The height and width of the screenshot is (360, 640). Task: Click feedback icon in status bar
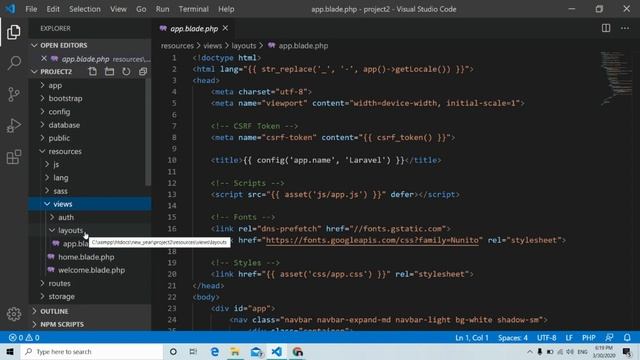(609, 338)
